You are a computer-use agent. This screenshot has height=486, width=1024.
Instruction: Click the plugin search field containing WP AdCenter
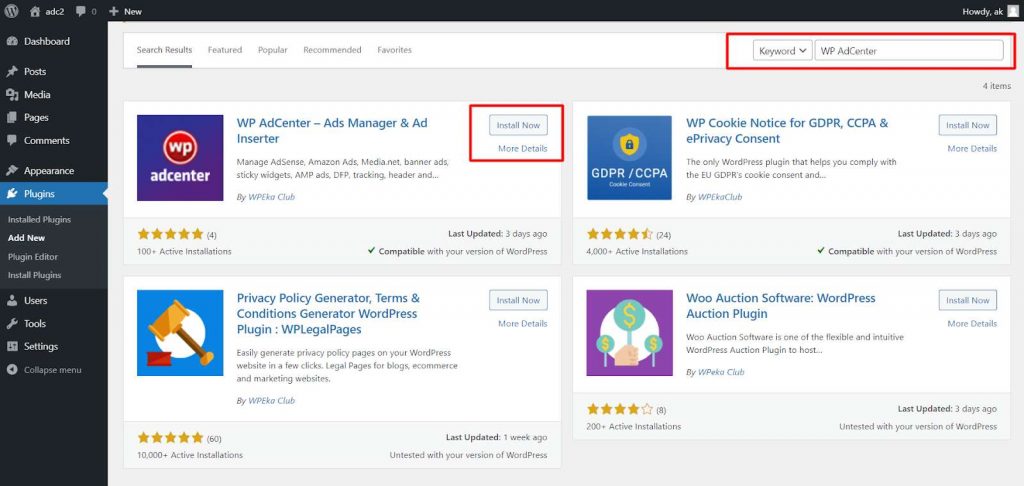point(908,50)
